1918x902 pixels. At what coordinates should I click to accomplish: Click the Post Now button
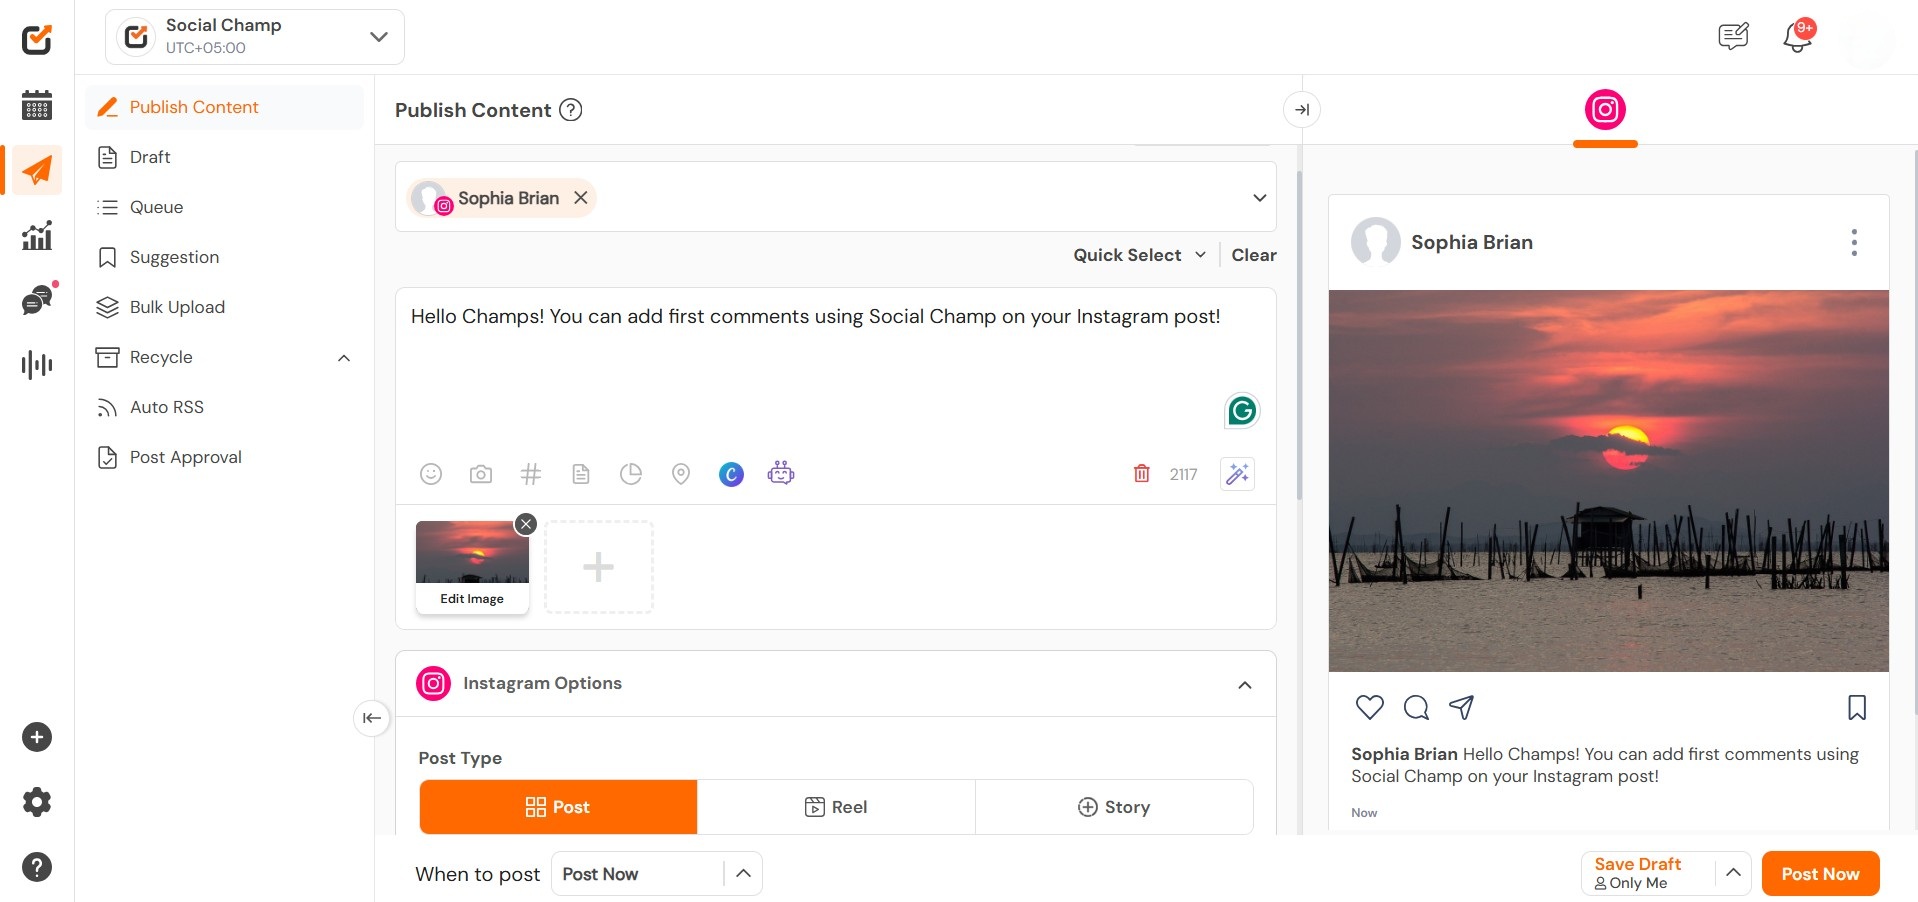pyautogui.click(x=1820, y=874)
